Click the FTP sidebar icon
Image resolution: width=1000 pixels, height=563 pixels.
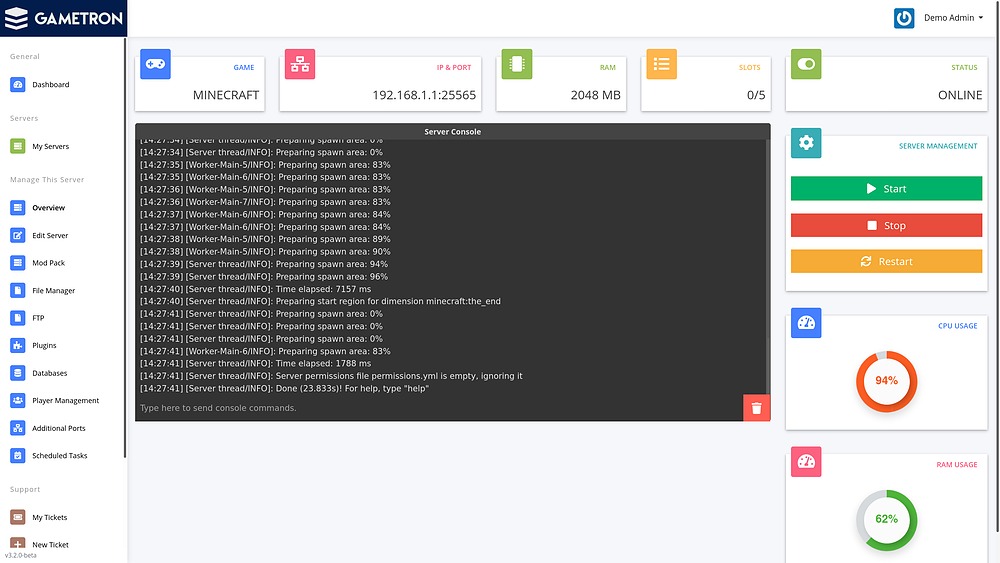(18, 318)
